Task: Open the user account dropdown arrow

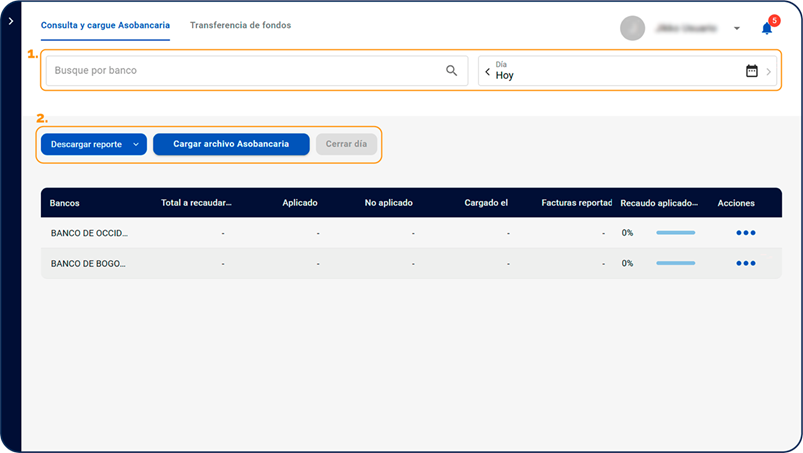Action: (x=737, y=28)
